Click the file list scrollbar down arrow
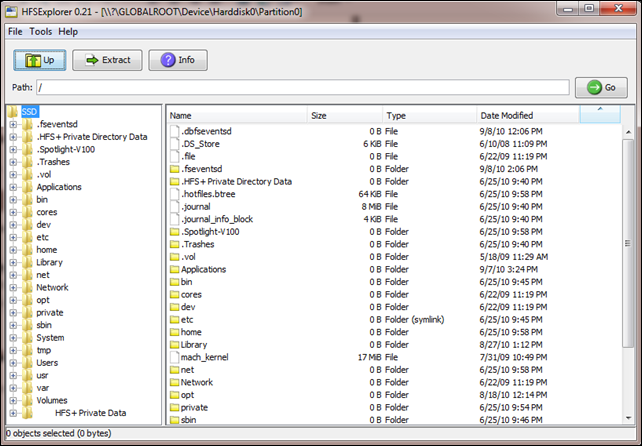642x446 pixels. point(628,418)
